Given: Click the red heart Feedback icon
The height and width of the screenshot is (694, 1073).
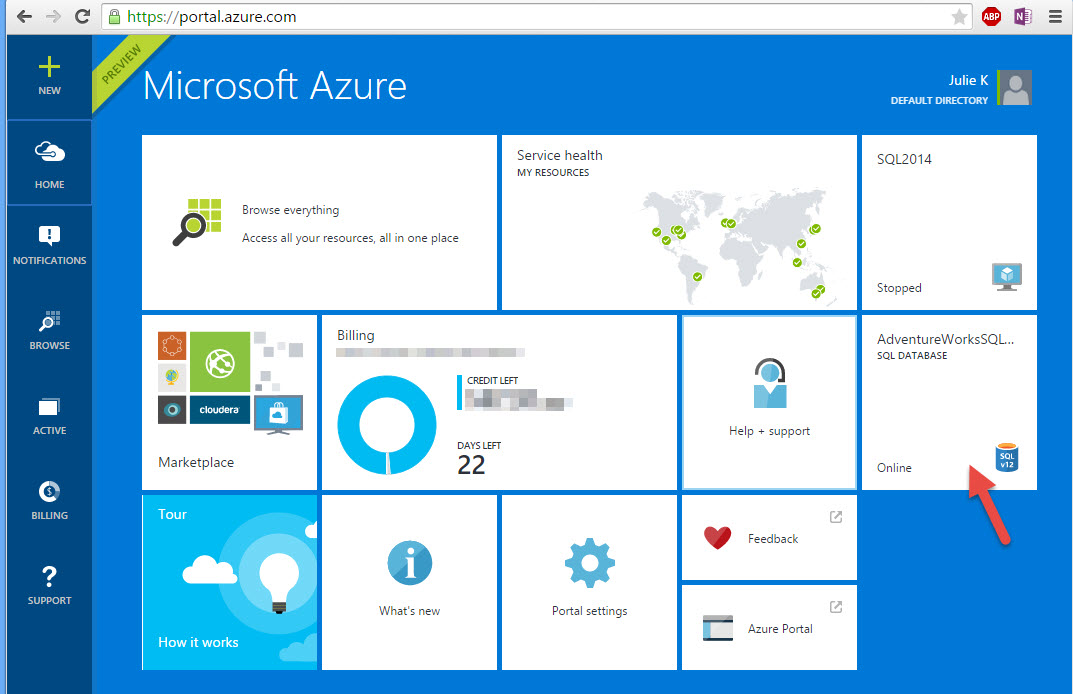Looking at the screenshot, I should click(x=717, y=538).
